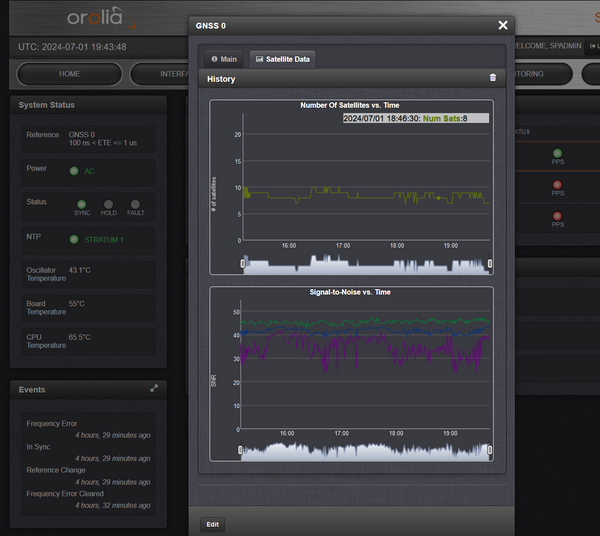
Task: Switch to the Main tab
Action: [222, 59]
